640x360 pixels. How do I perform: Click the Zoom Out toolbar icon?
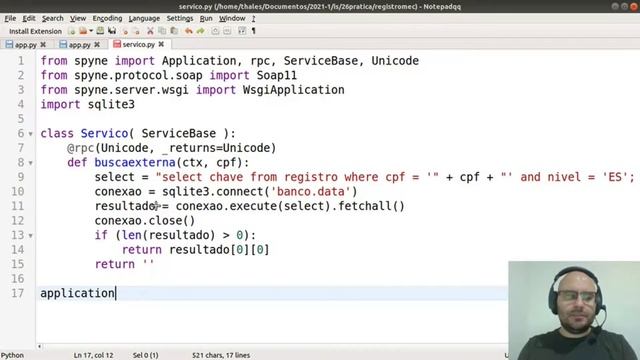[x=227, y=31]
